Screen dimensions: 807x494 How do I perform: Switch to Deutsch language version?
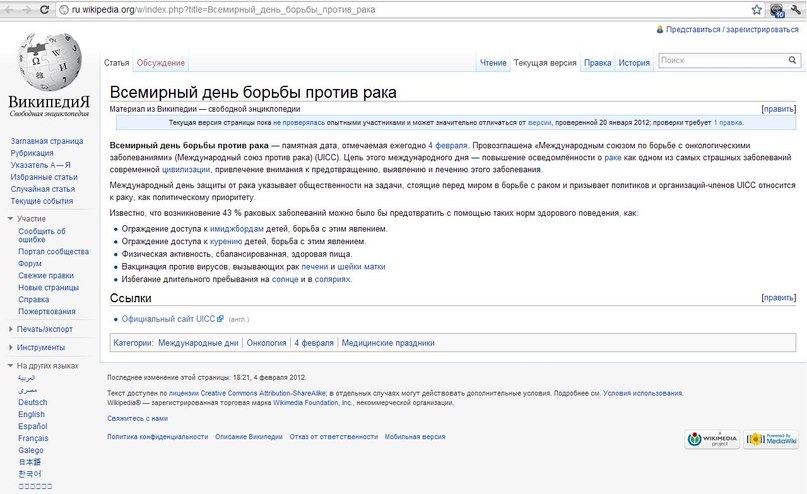tap(32, 402)
